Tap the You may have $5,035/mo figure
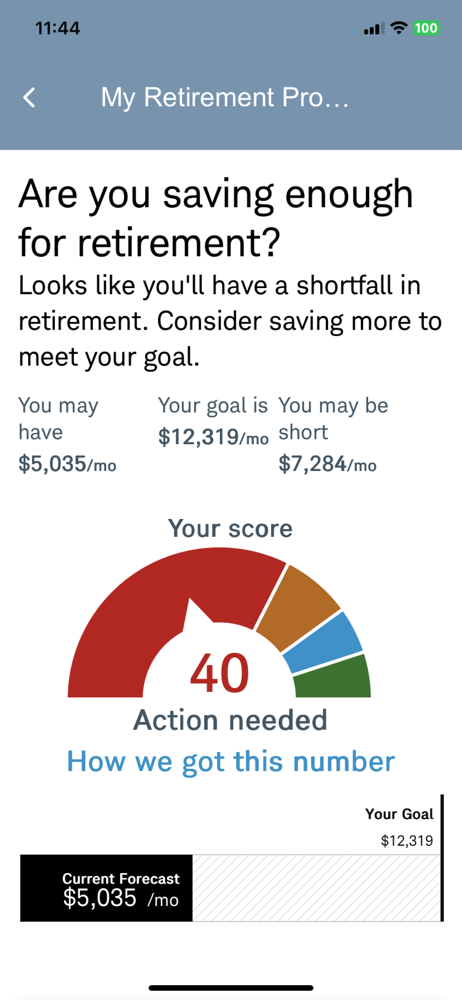This screenshot has width=462, height=1000. 67,435
